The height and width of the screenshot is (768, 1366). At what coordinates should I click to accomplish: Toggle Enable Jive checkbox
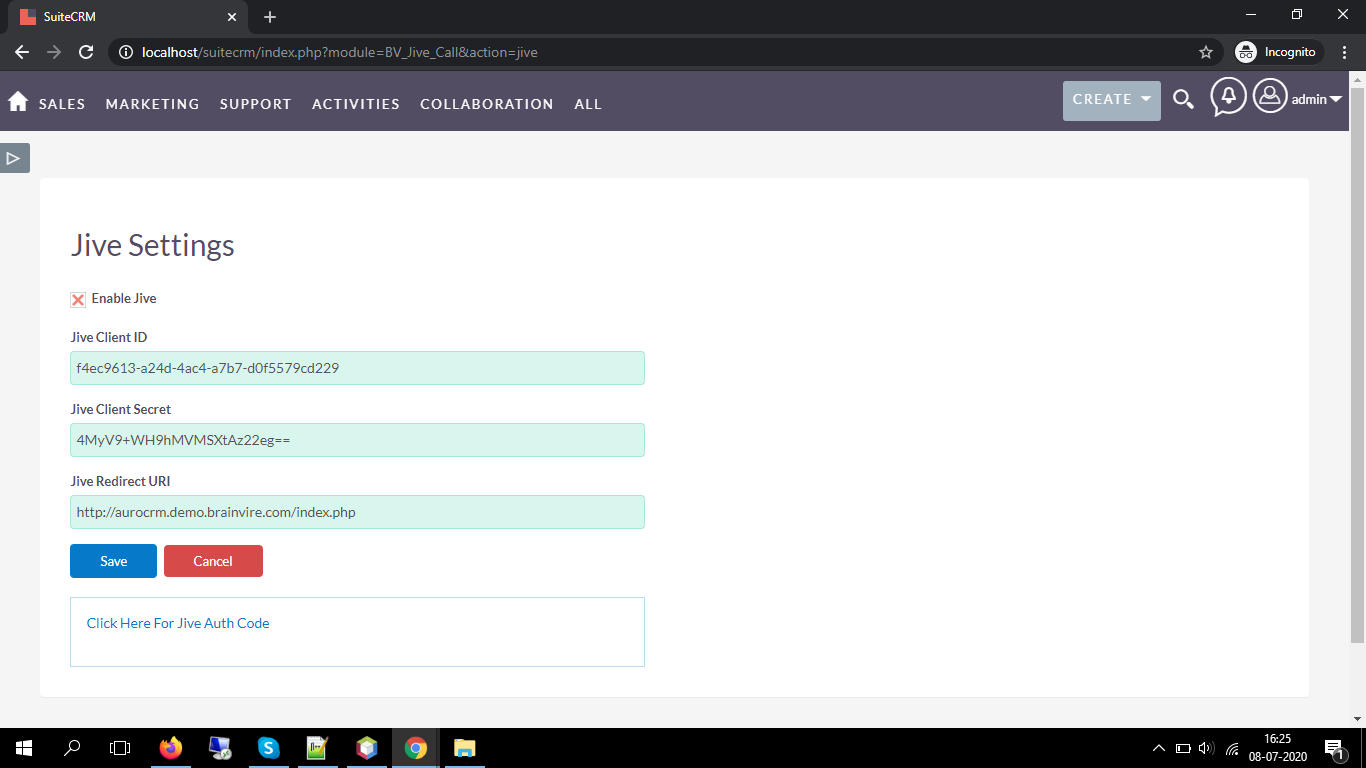(78, 299)
